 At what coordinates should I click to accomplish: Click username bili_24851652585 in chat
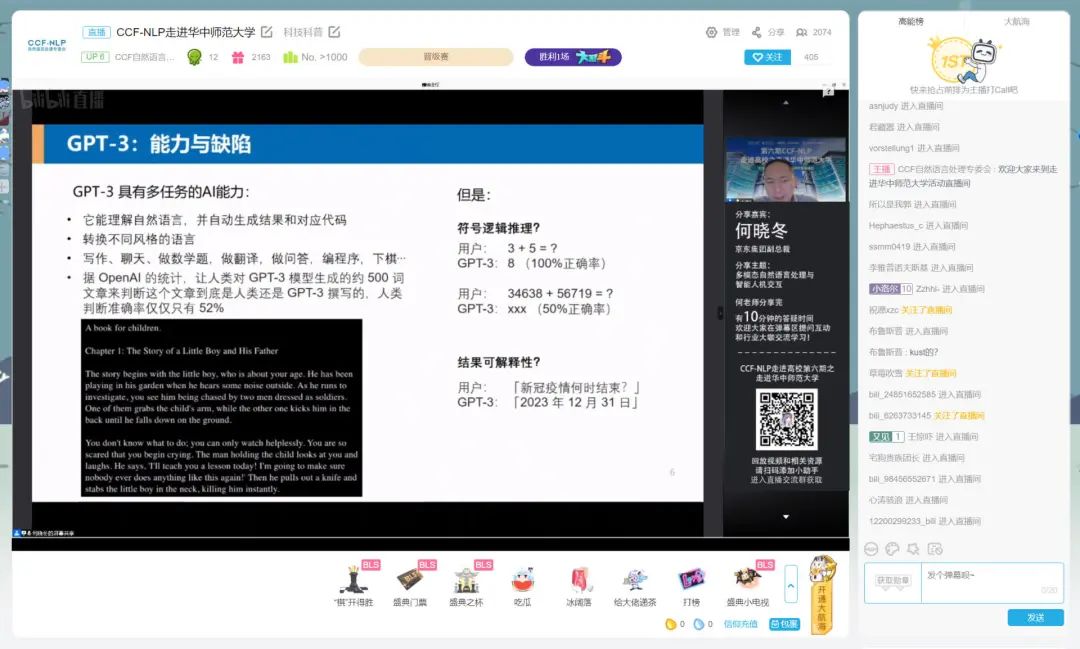click(x=902, y=395)
